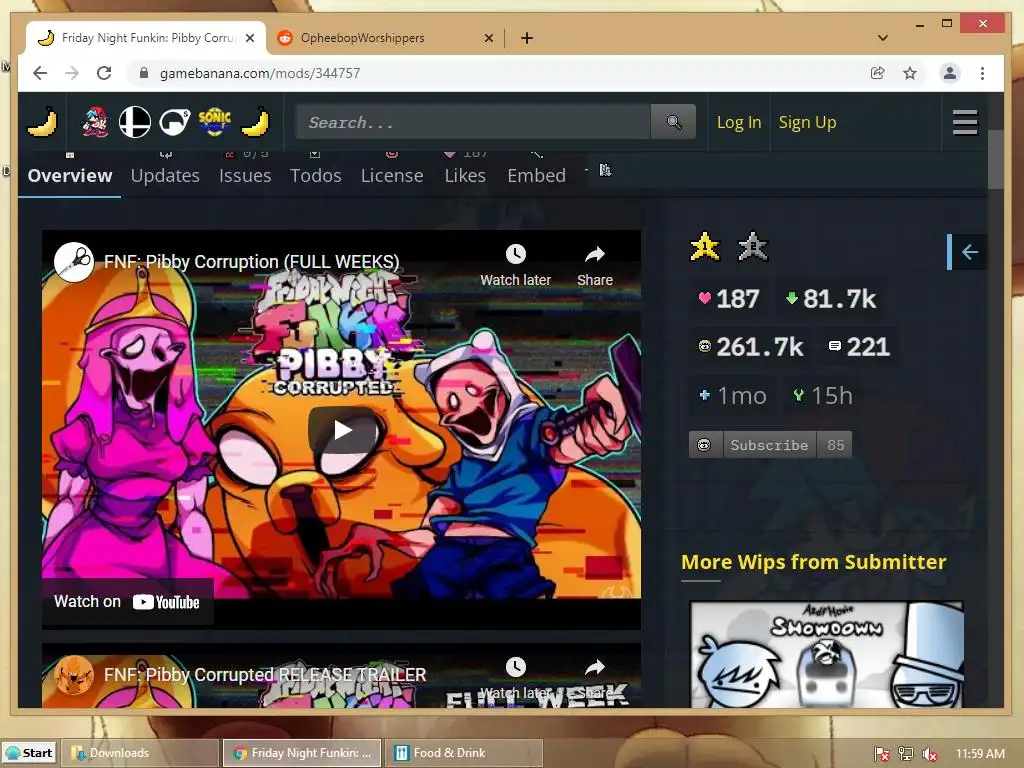The image size is (1024, 768).
Task: Click Watch later on Pibby Corruption video
Action: 515,266
